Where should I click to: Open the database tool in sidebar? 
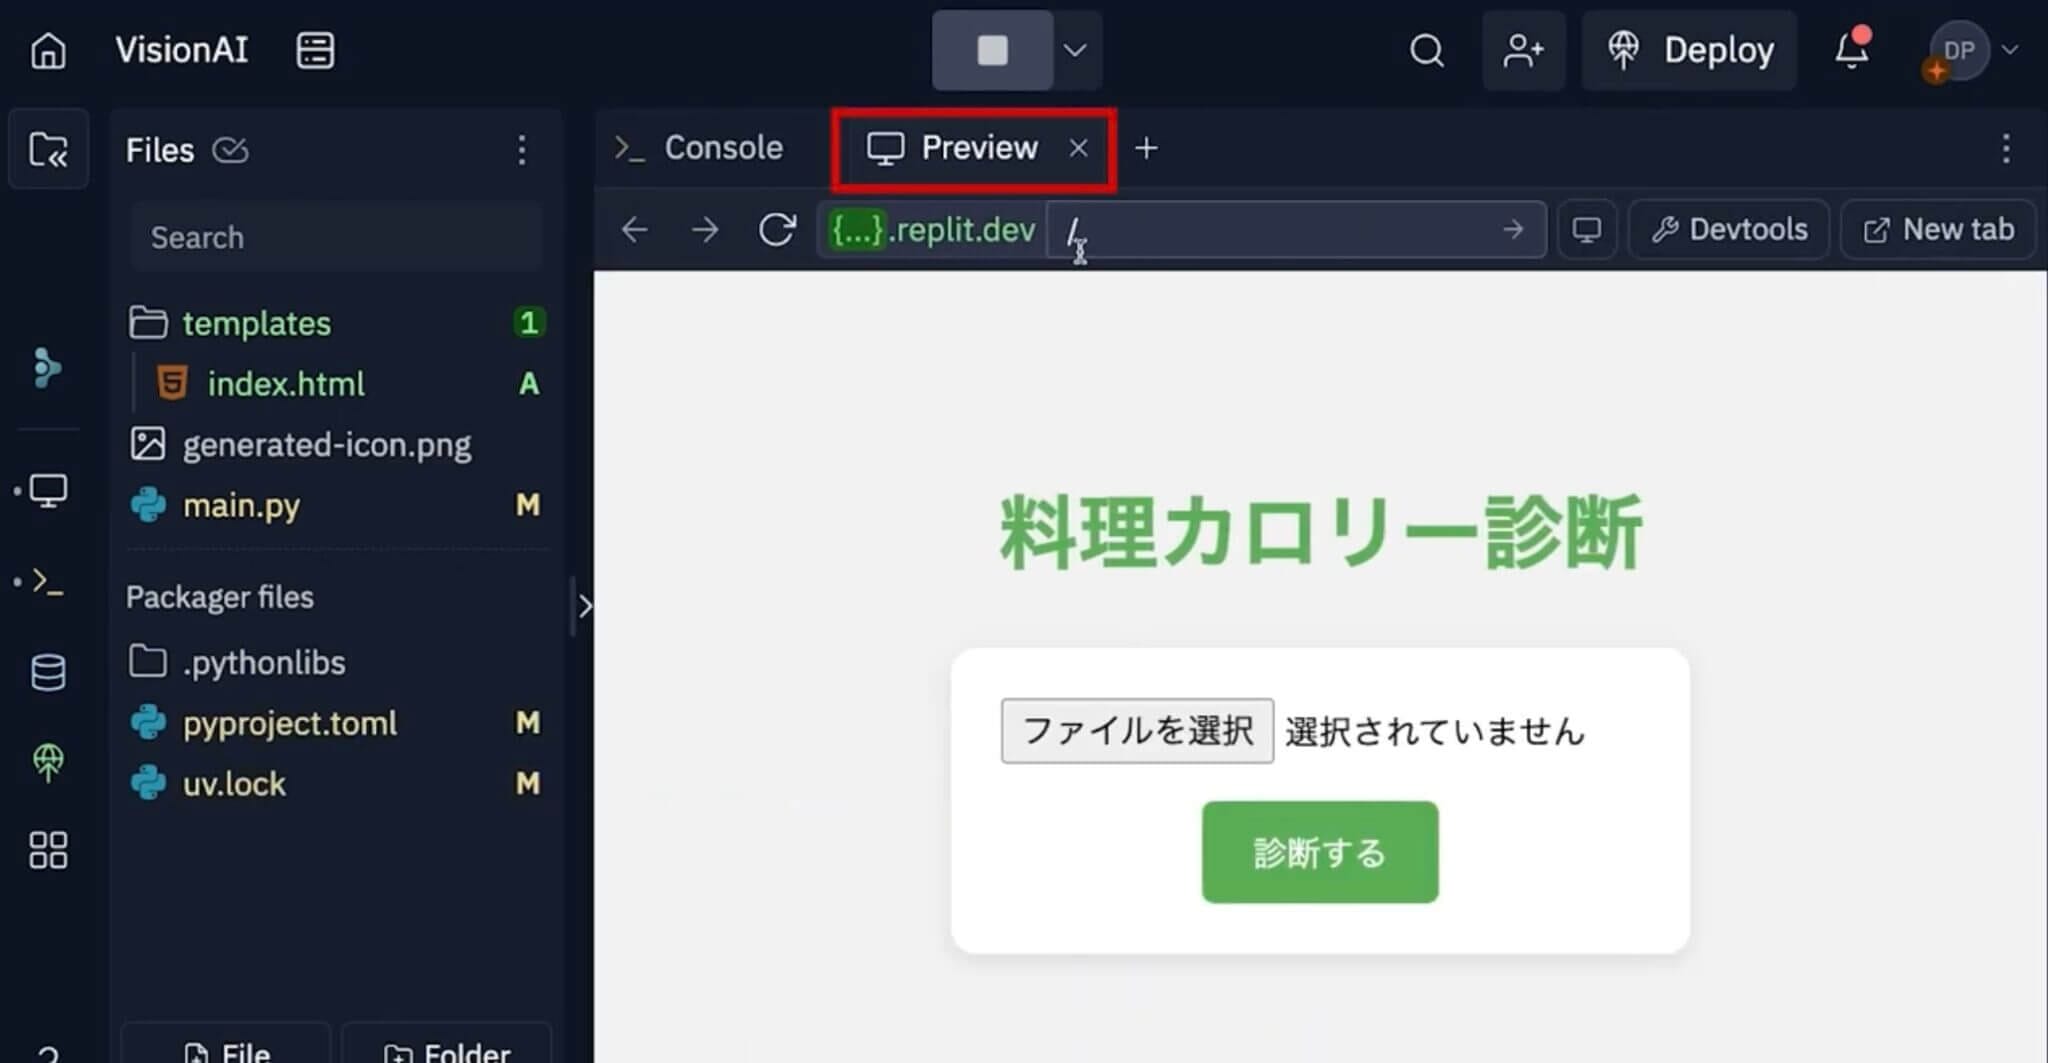[x=48, y=672]
